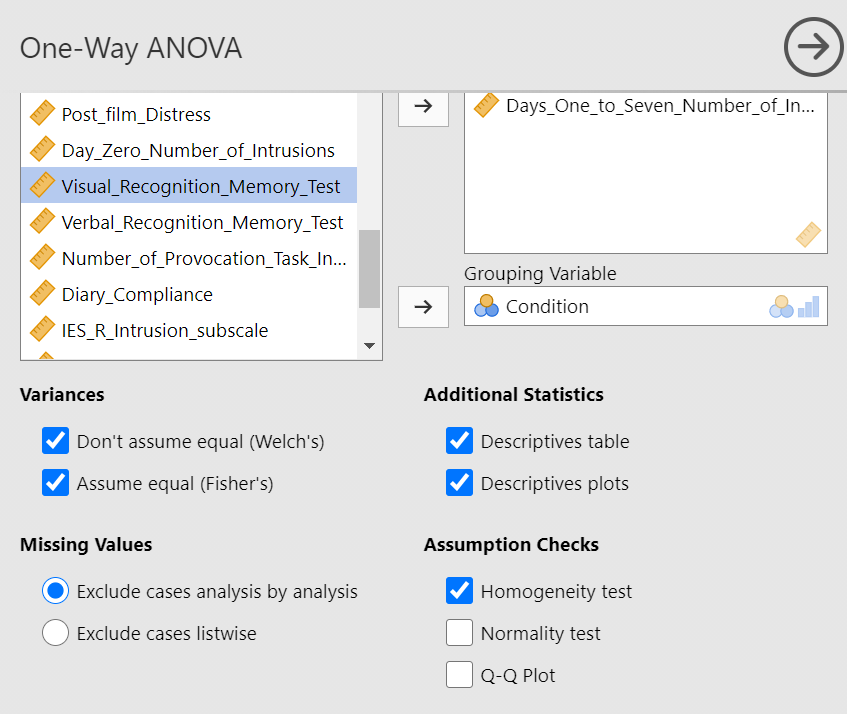
Task: Click down arrow of variable list scrollbar
Action: coord(369,346)
